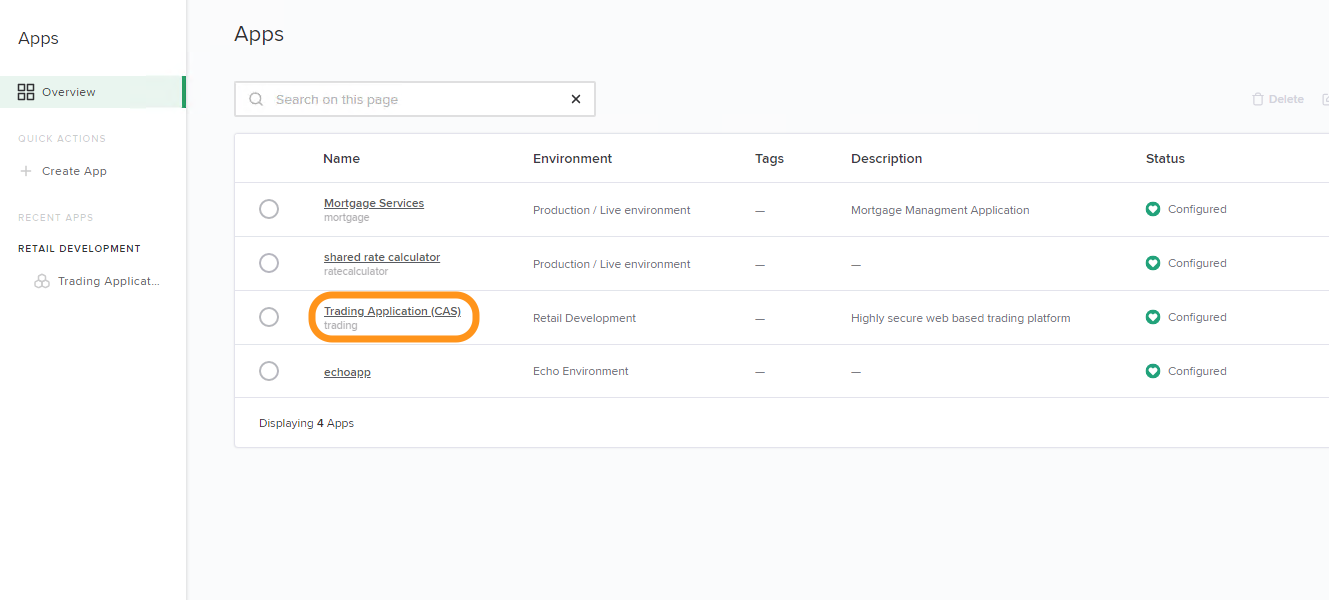
Task: Click the trash icon beside Delete
Action: tap(1258, 99)
